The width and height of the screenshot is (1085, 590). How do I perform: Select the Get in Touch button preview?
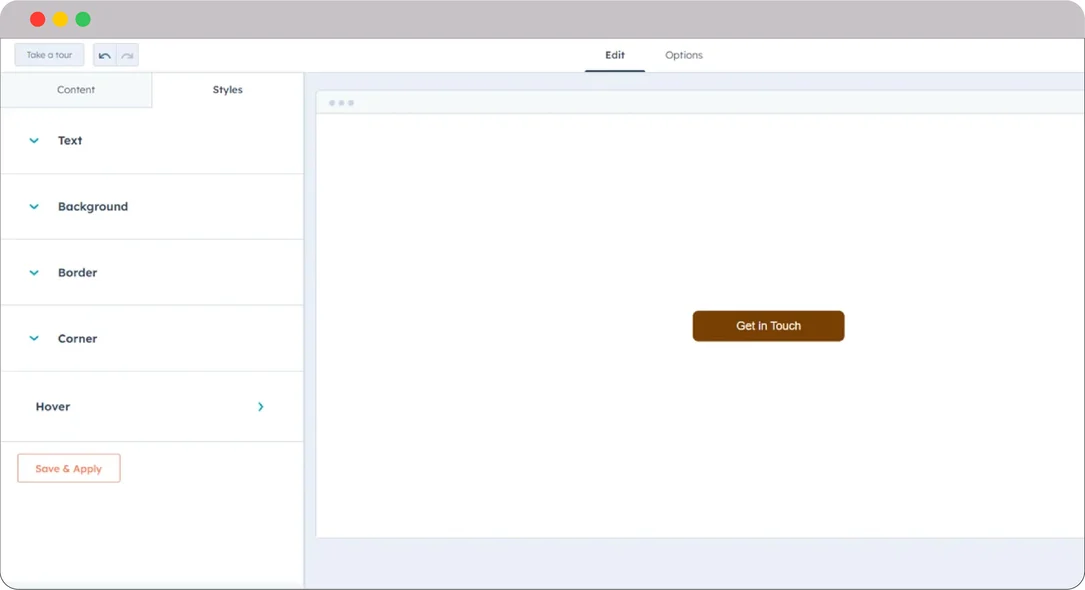point(768,325)
